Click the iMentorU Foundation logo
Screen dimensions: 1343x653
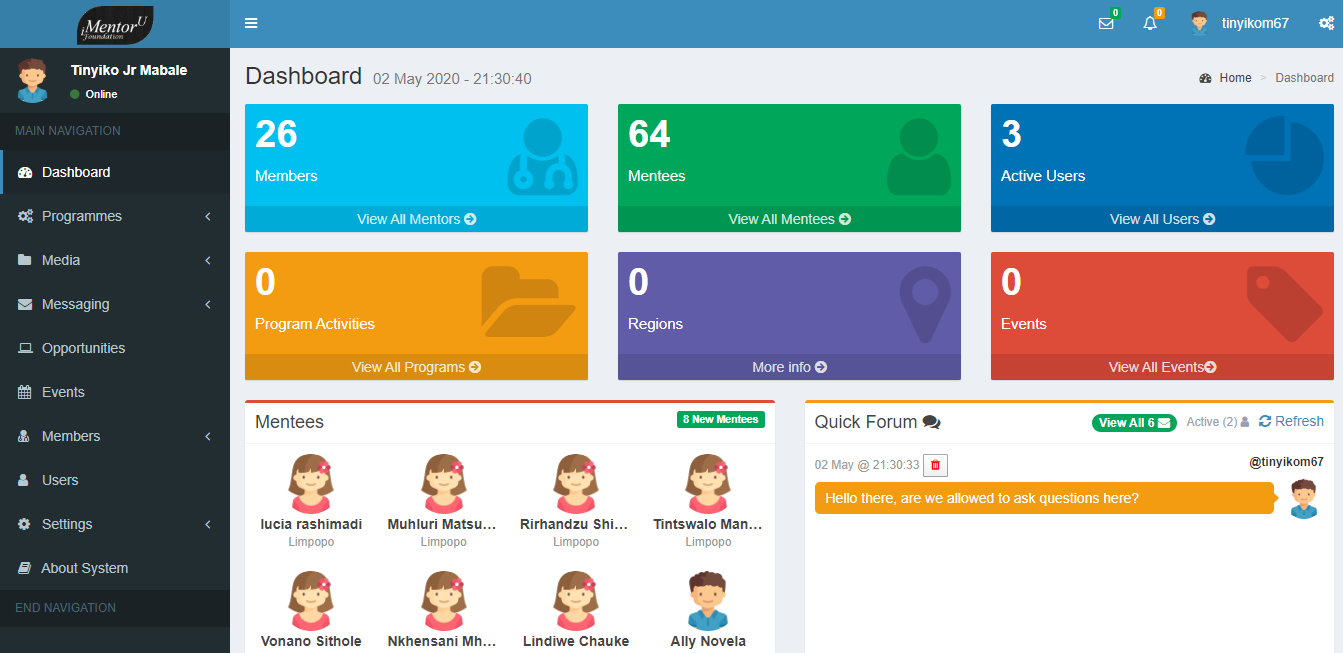tap(115, 24)
